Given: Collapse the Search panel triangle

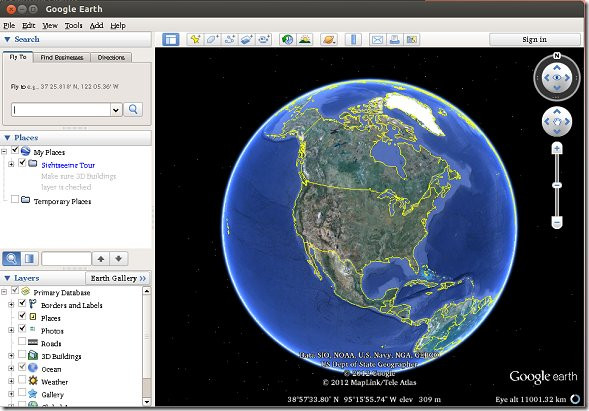Looking at the screenshot, I should [7, 39].
